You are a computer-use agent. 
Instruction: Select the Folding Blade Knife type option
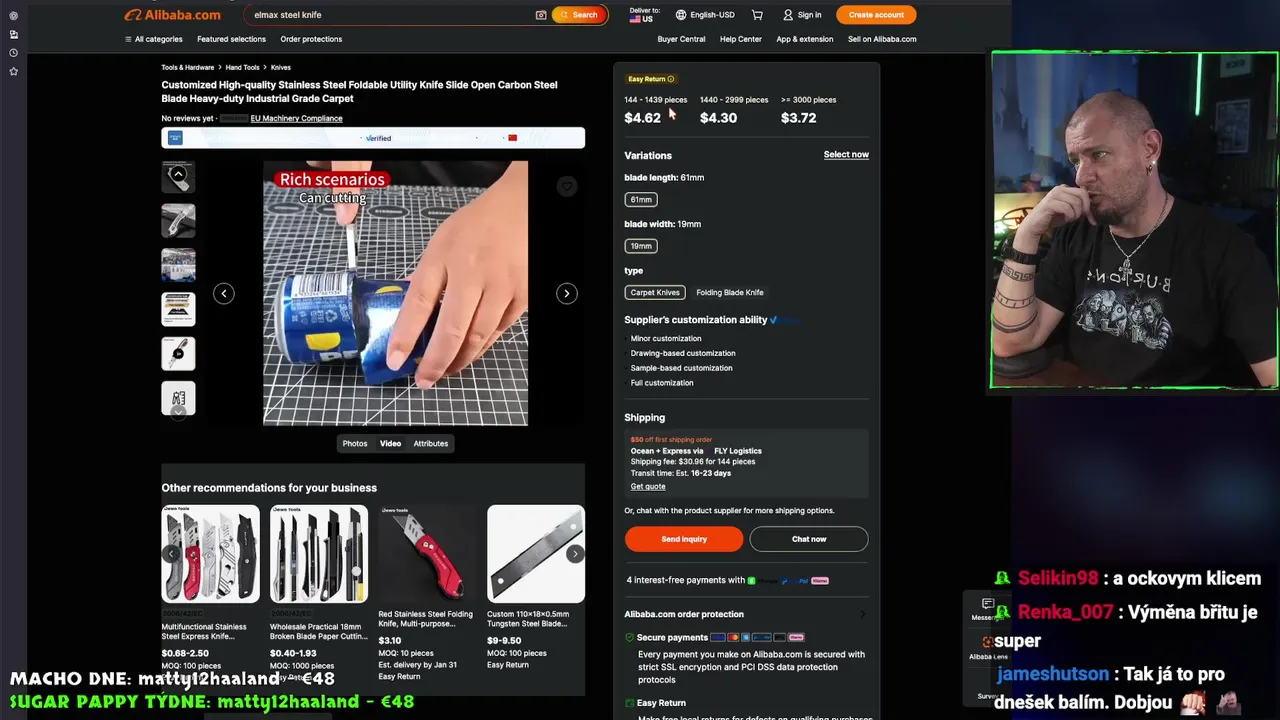click(x=730, y=293)
